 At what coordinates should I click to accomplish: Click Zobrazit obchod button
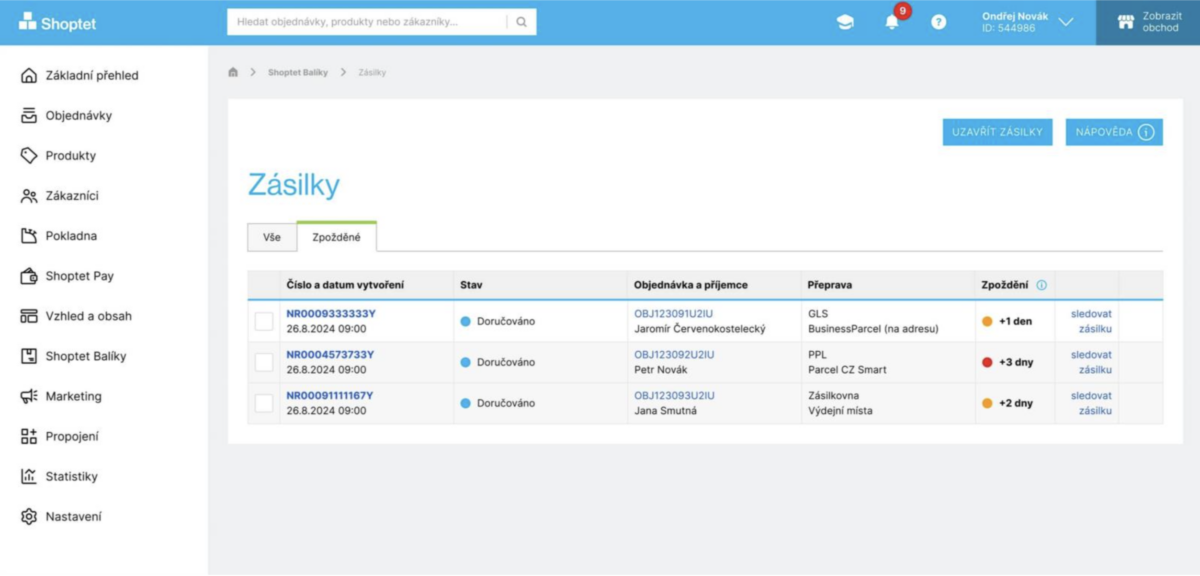(1148, 22)
